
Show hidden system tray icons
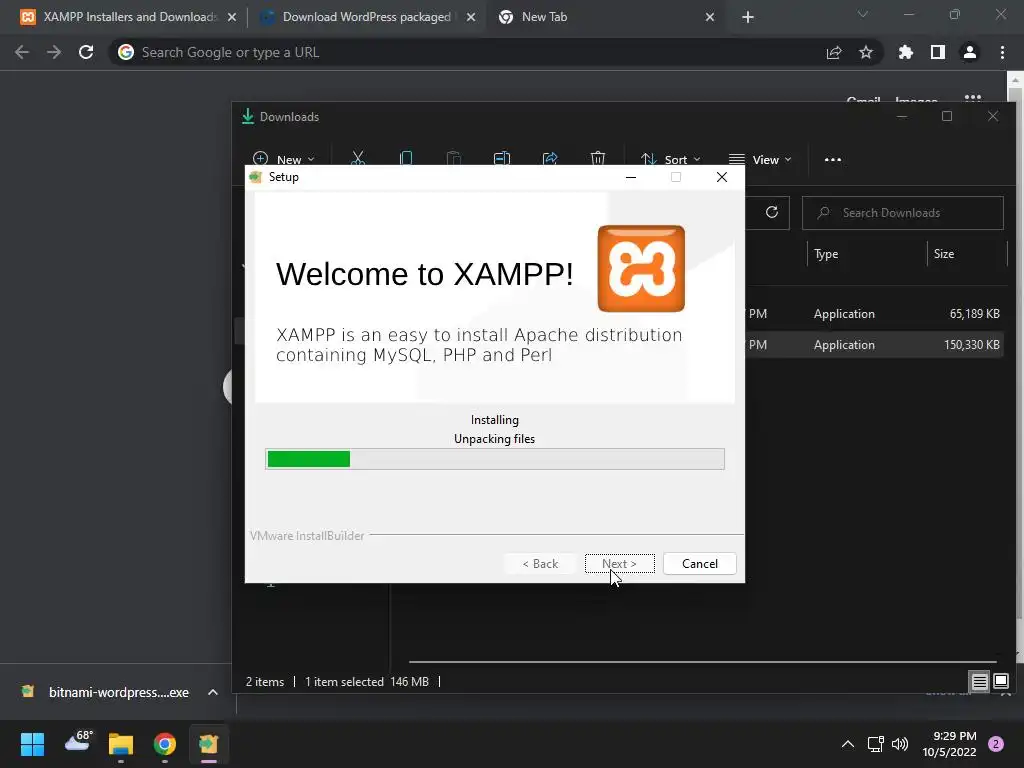coord(848,744)
